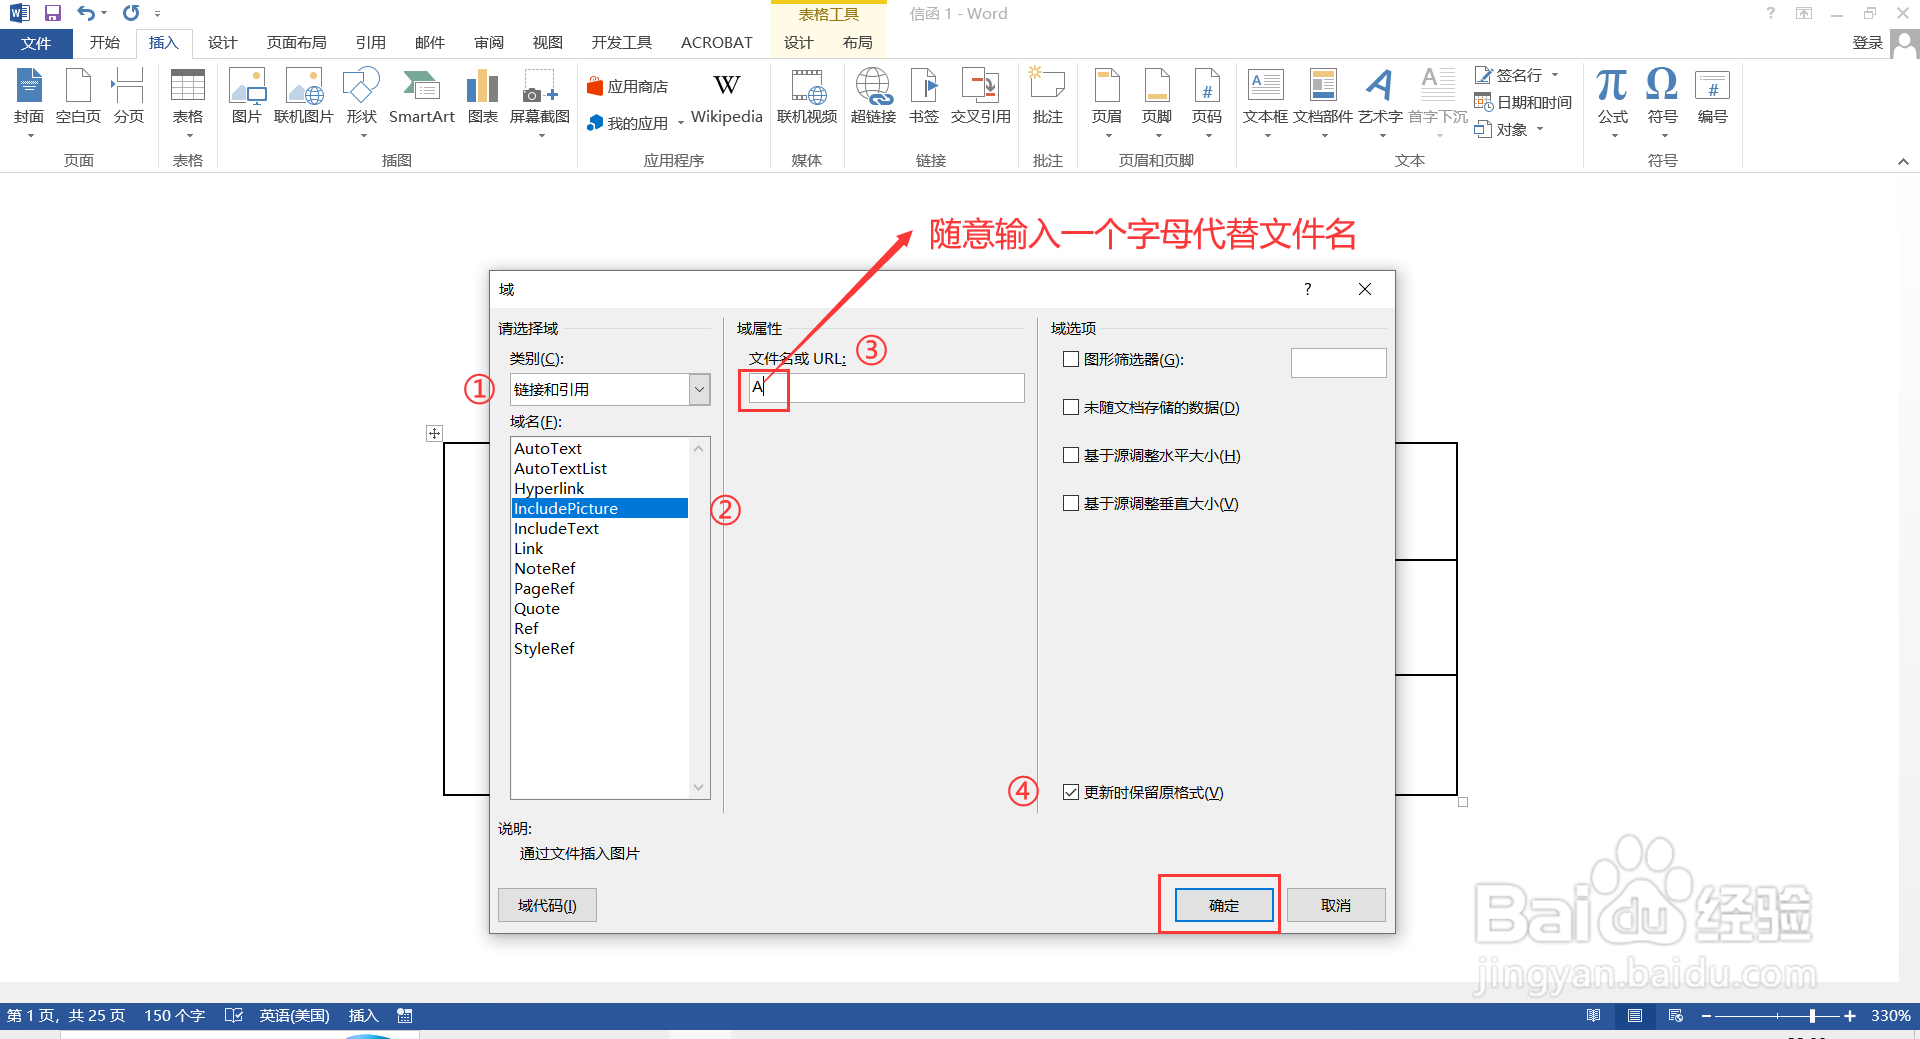Insert a bookmark with the 书签 icon
Screen dimensions: 1920x1039
(923, 95)
